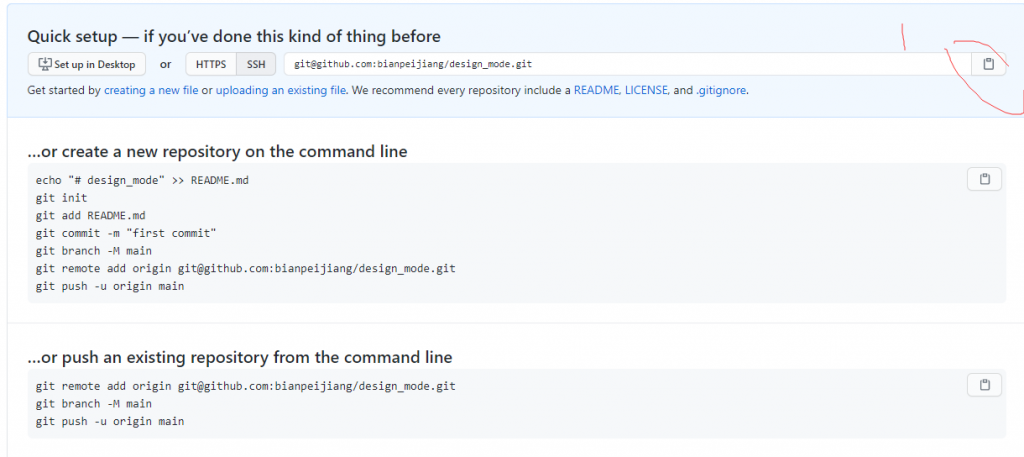This screenshot has height=457, width=1024.
Task: Focus the git@github.com repository URL field
Action: (x=628, y=64)
